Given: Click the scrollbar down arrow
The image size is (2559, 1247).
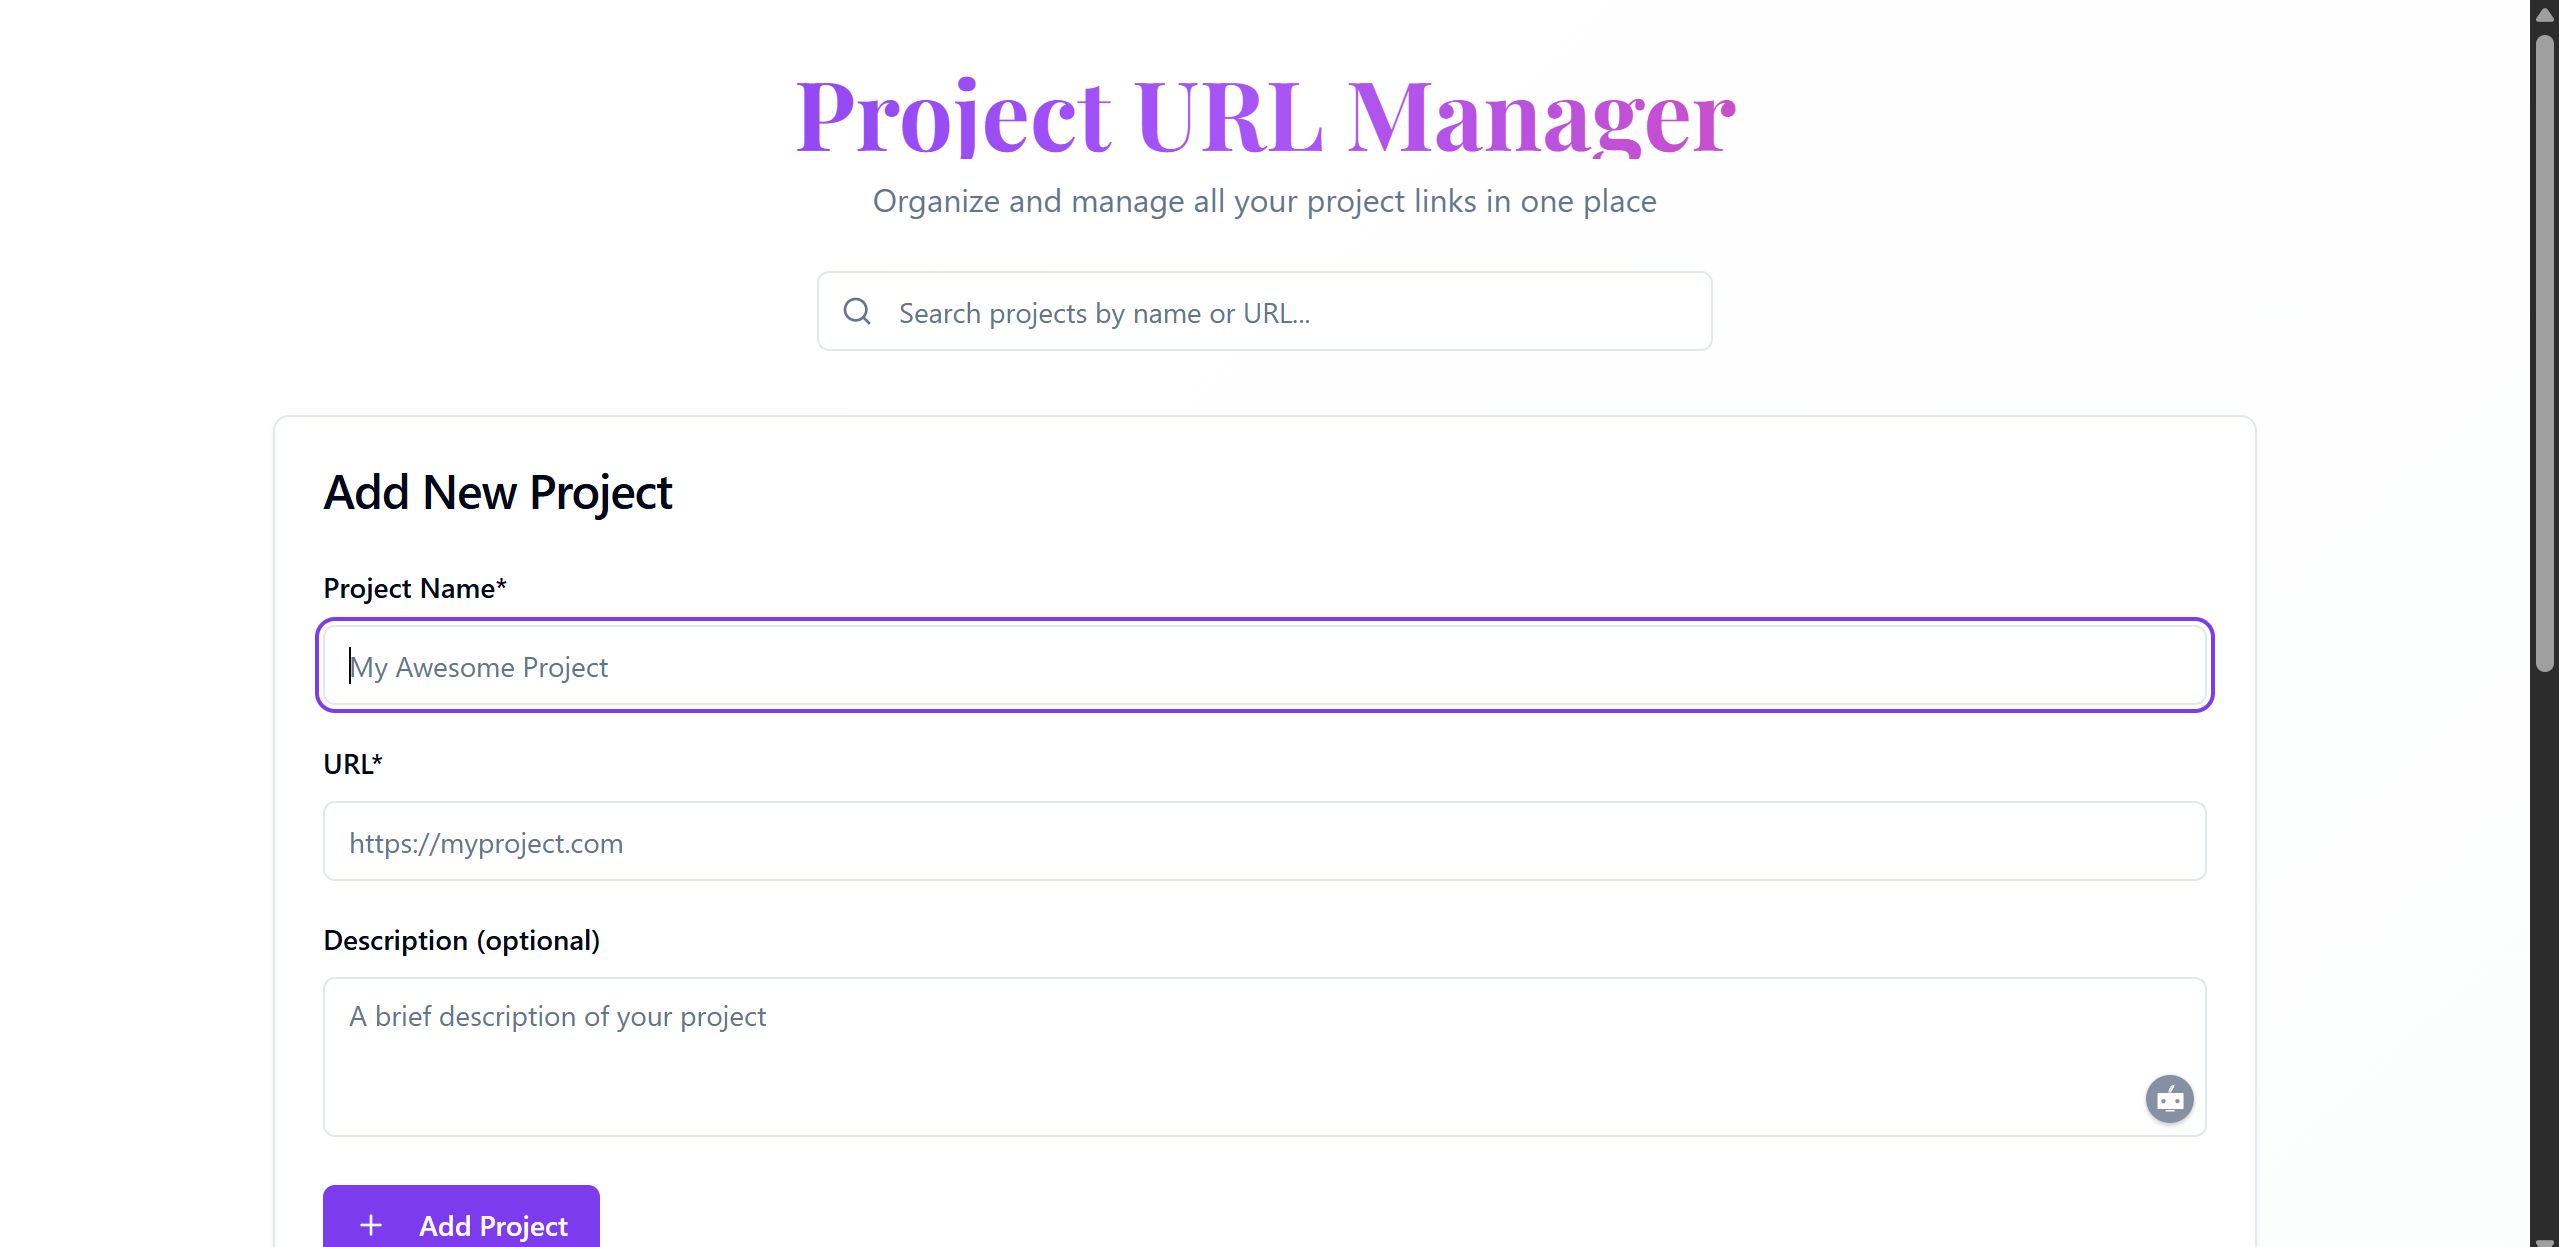Looking at the screenshot, I should tap(2545, 1240).
